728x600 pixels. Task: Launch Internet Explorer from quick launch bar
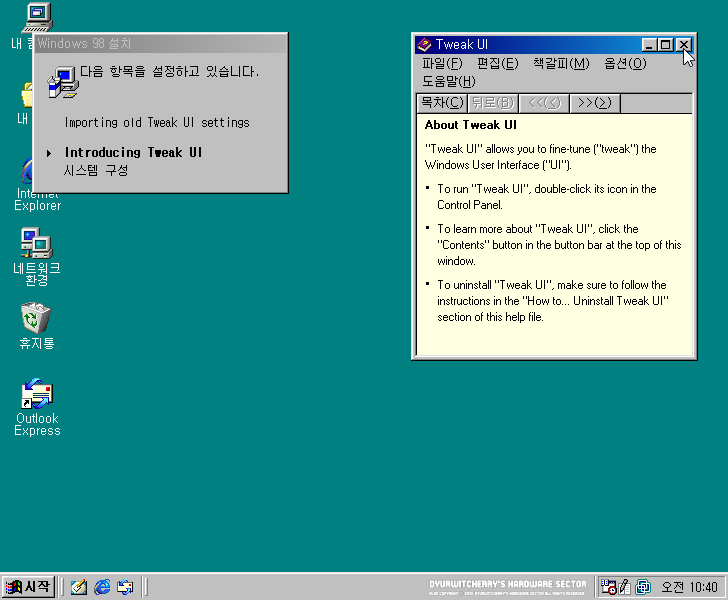point(102,587)
